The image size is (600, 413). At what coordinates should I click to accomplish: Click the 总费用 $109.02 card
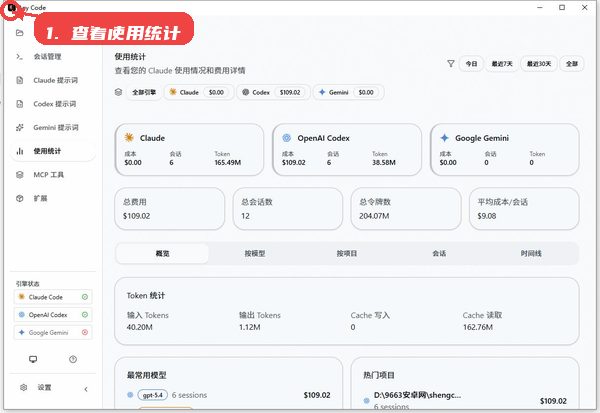170,209
